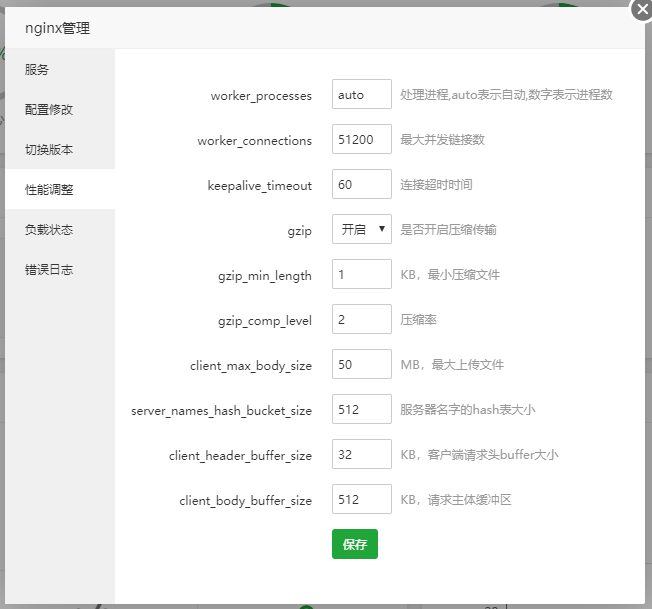Open the 配置修改 tab
The image size is (652, 609).
tap(60, 109)
